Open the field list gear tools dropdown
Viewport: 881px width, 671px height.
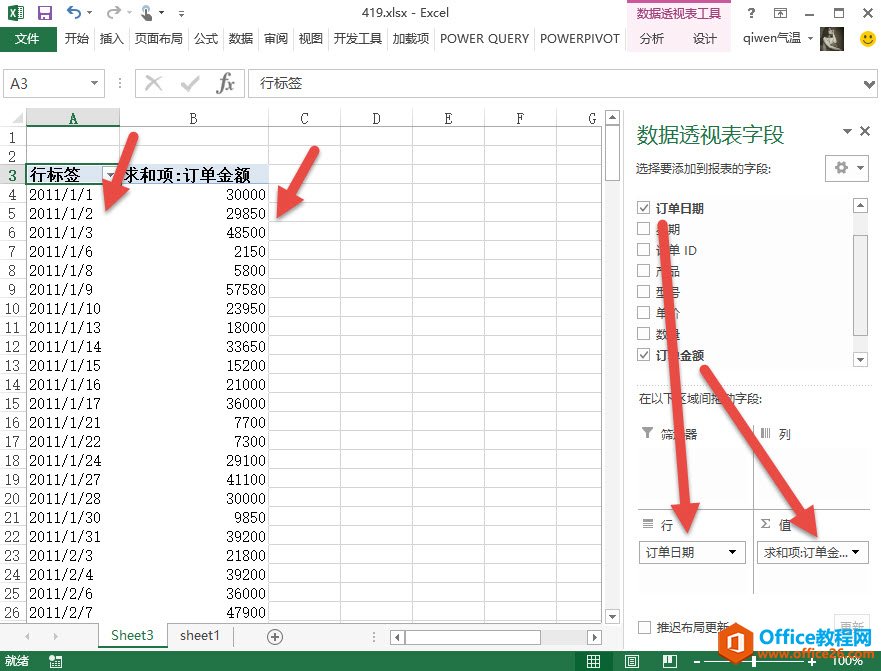846,168
